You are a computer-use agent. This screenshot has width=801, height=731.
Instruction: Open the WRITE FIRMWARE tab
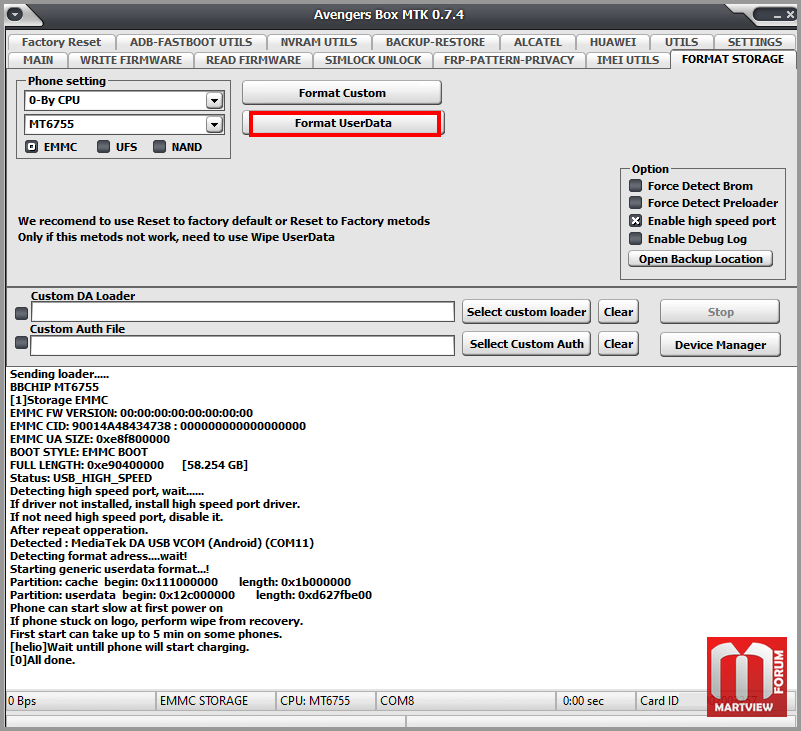pyautogui.click(x=131, y=60)
